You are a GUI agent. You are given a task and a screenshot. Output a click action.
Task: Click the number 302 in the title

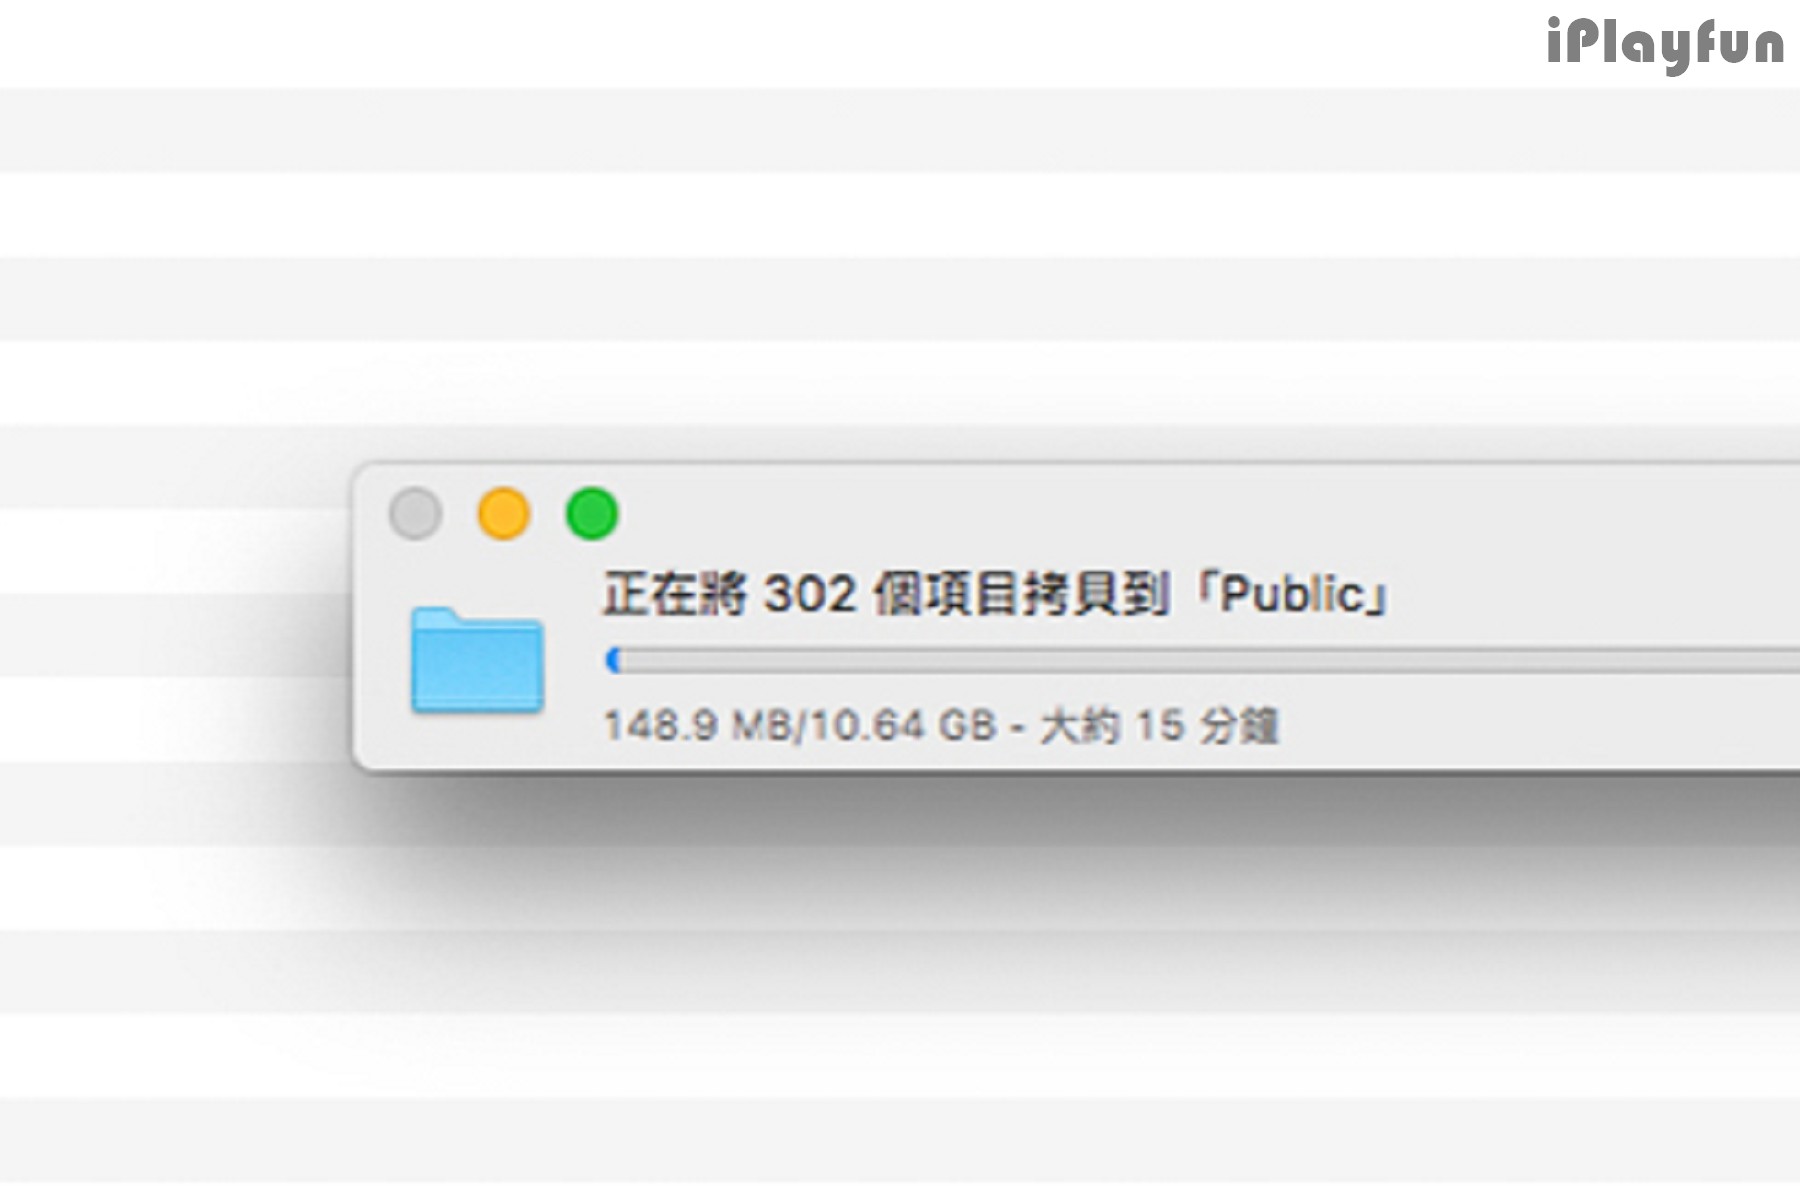click(810, 594)
